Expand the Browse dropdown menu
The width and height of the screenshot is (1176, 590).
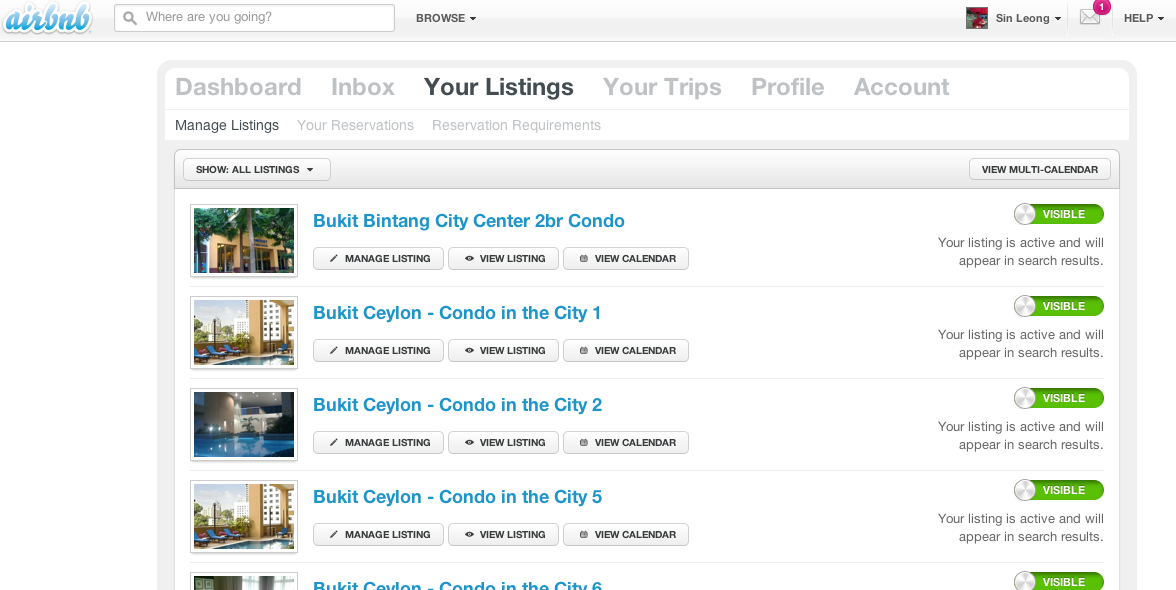coord(445,18)
